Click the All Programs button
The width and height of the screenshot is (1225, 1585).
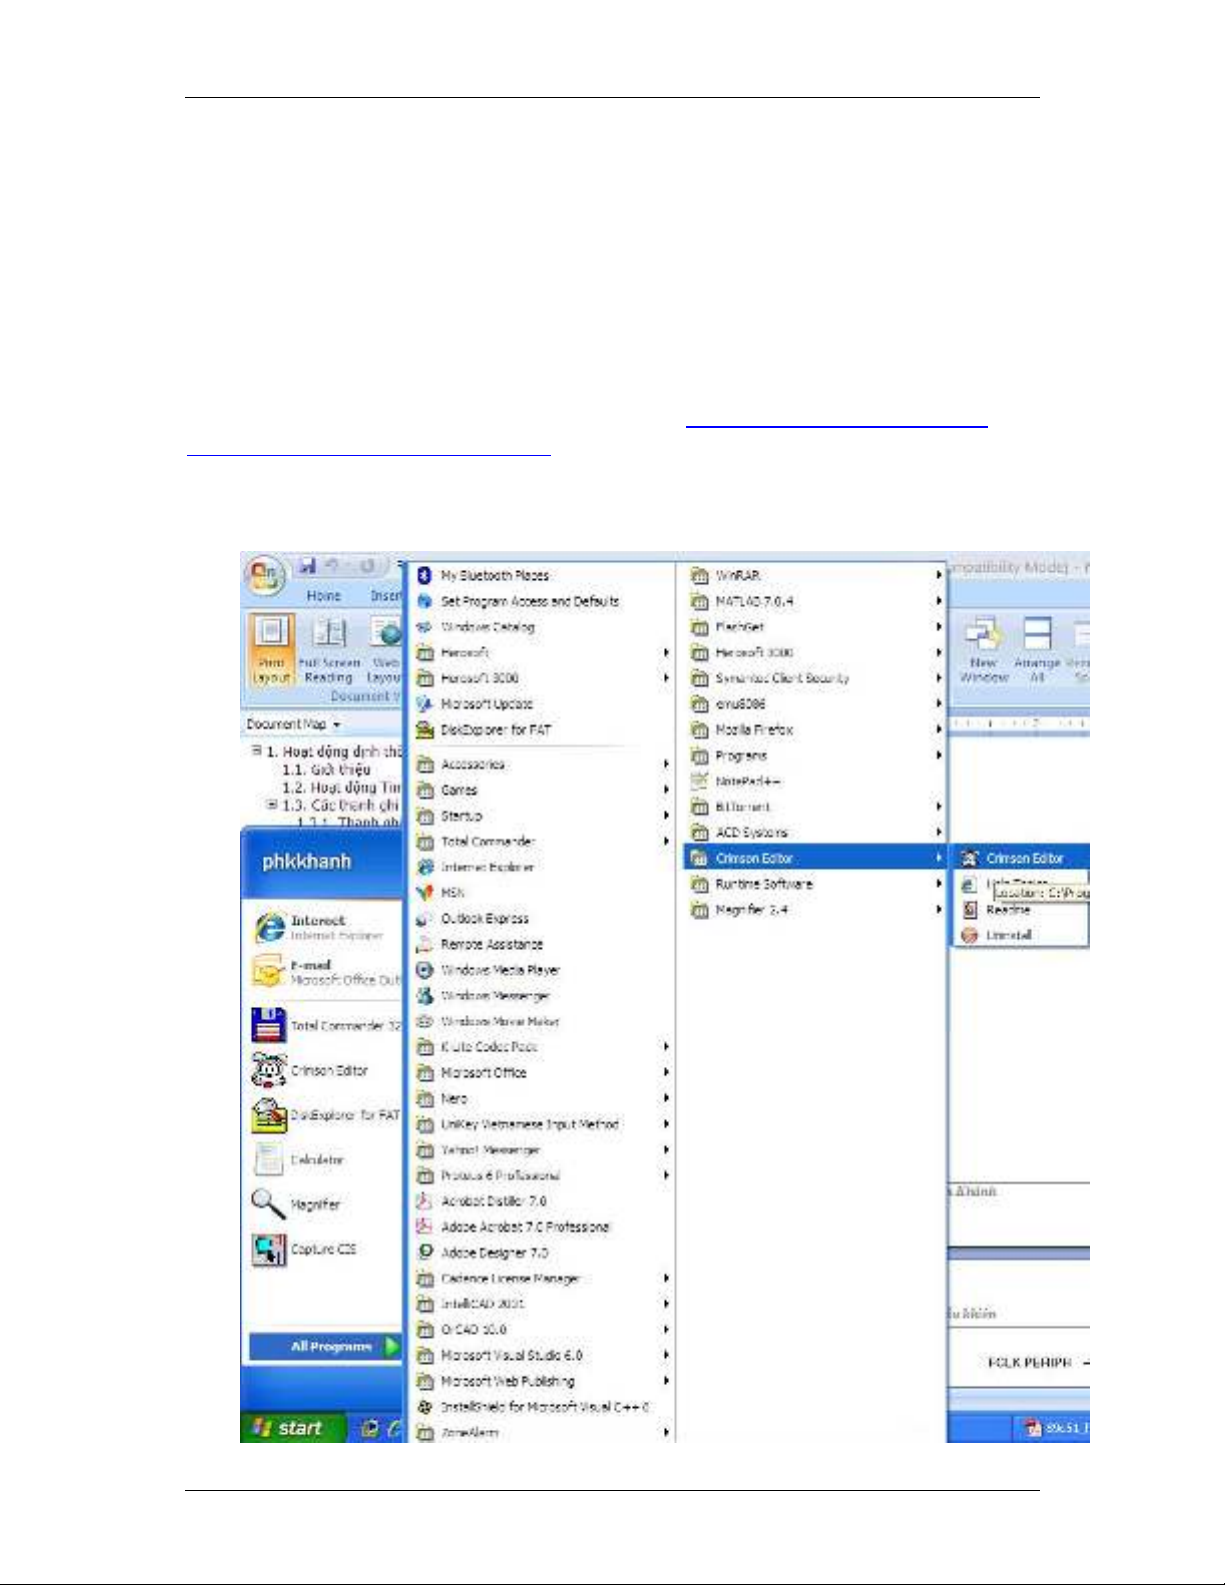point(325,1347)
